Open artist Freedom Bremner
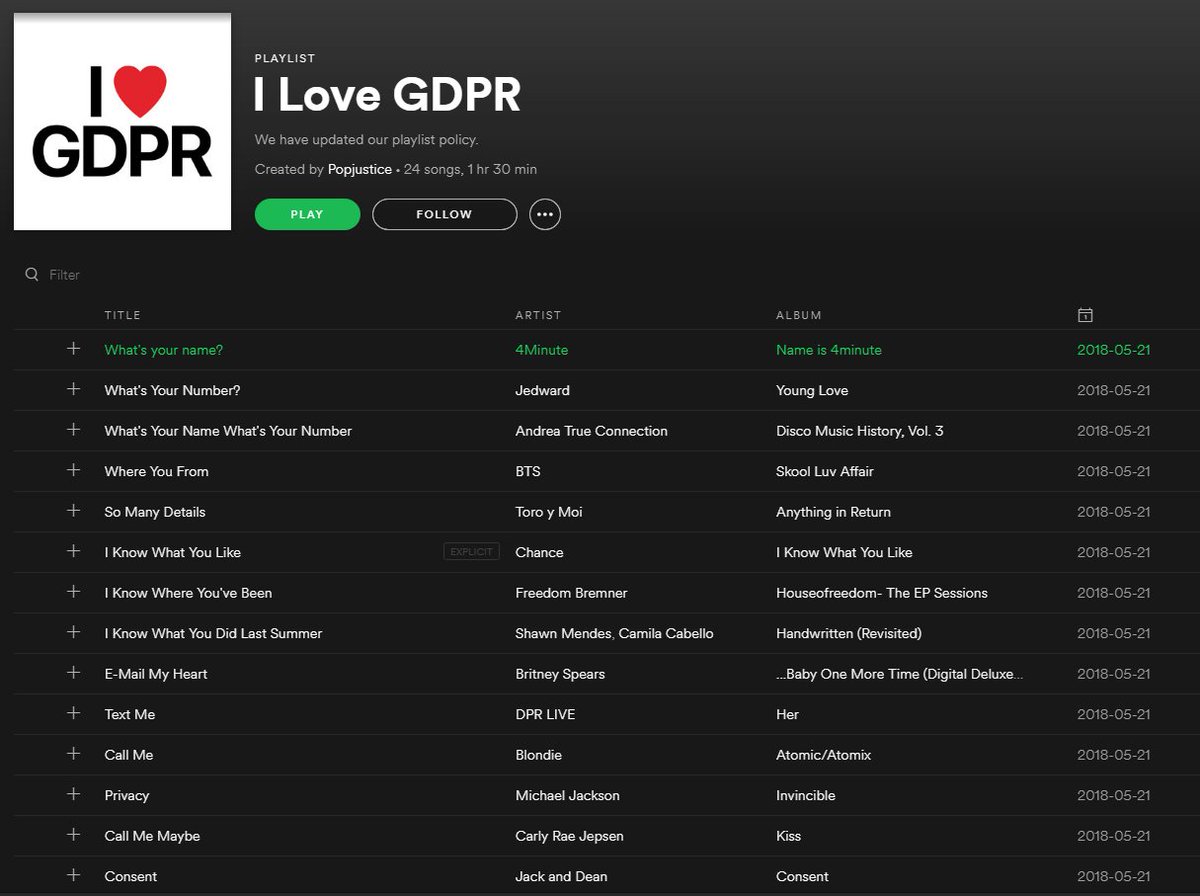 571,593
